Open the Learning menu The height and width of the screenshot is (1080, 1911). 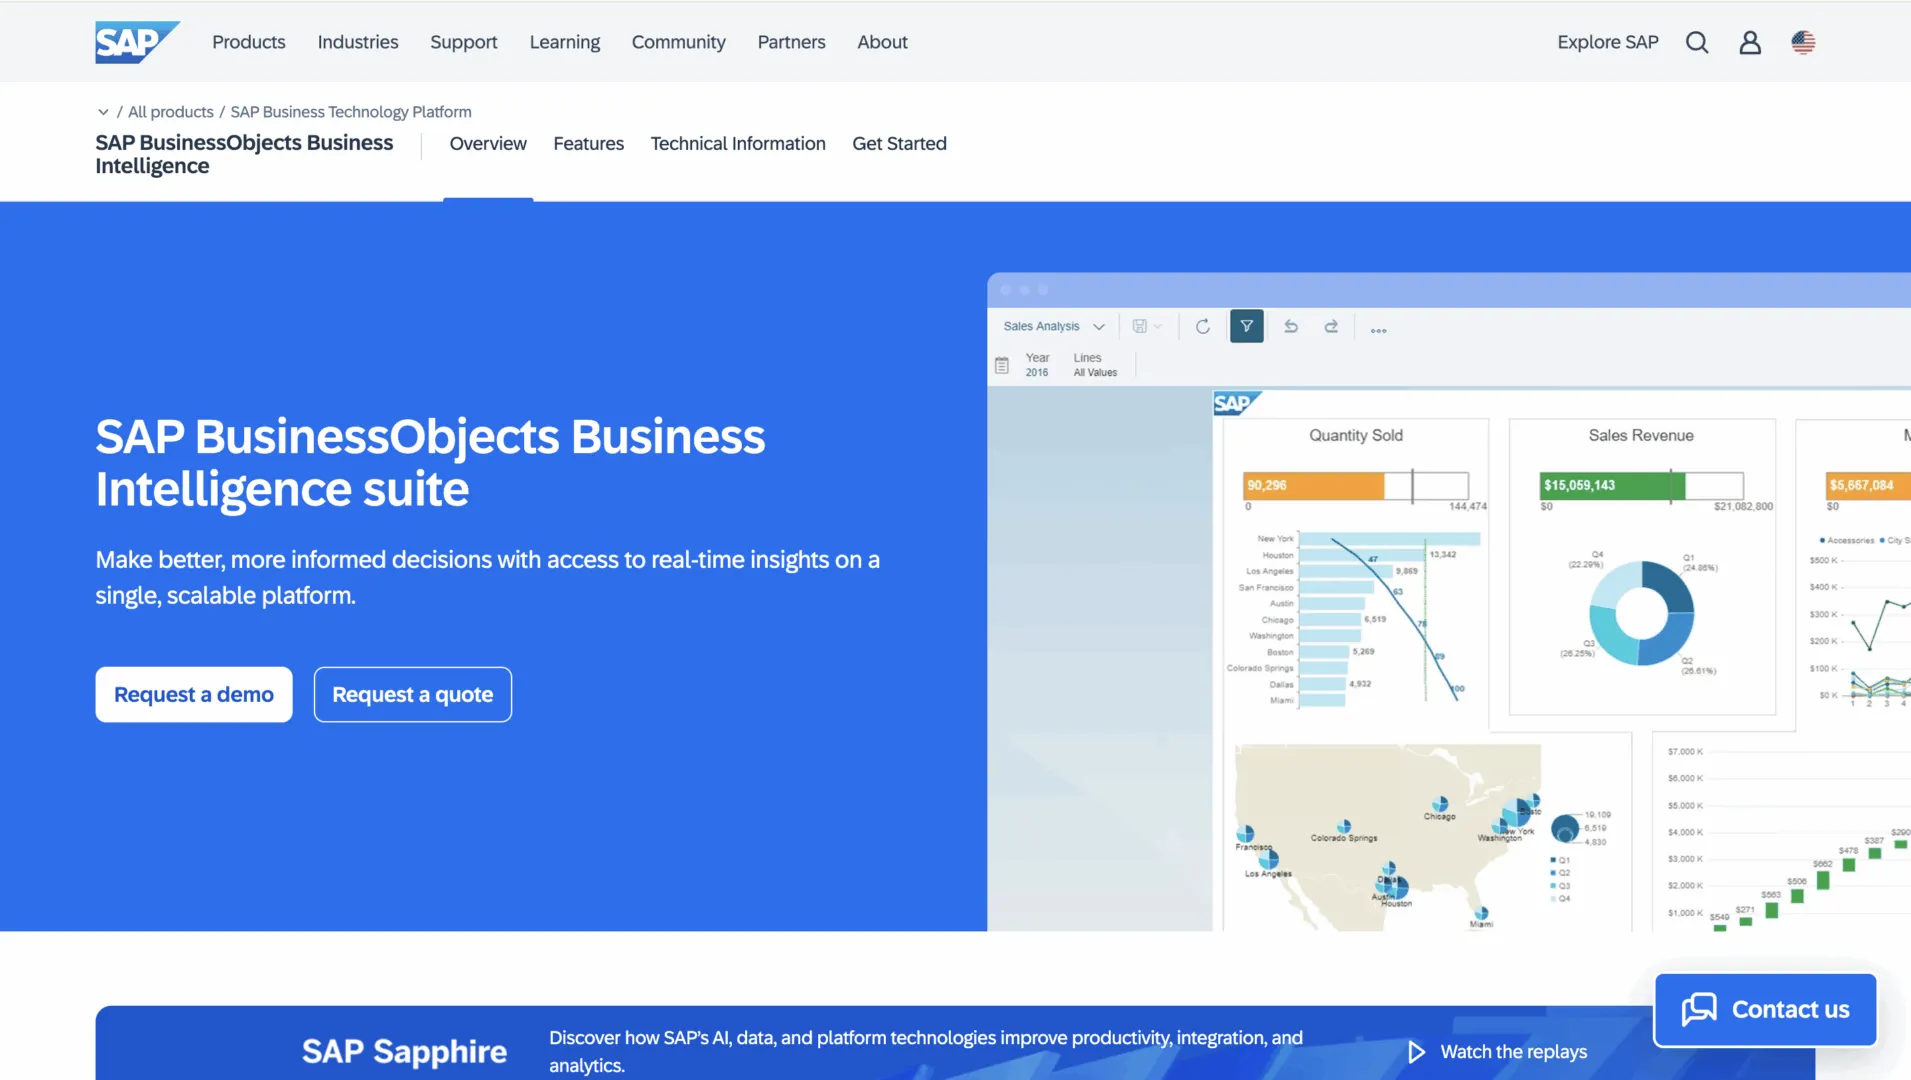point(565,42)
